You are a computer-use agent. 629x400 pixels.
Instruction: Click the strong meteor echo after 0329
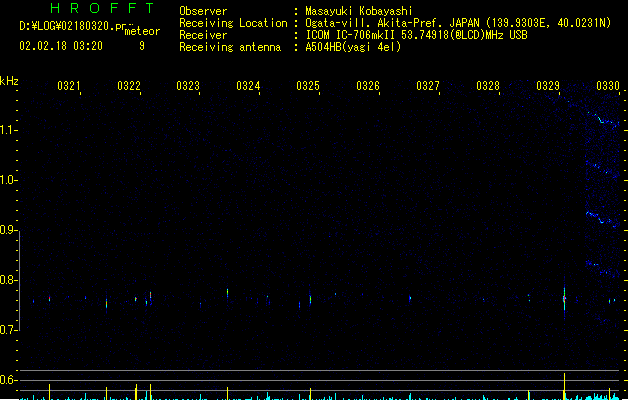564,299
